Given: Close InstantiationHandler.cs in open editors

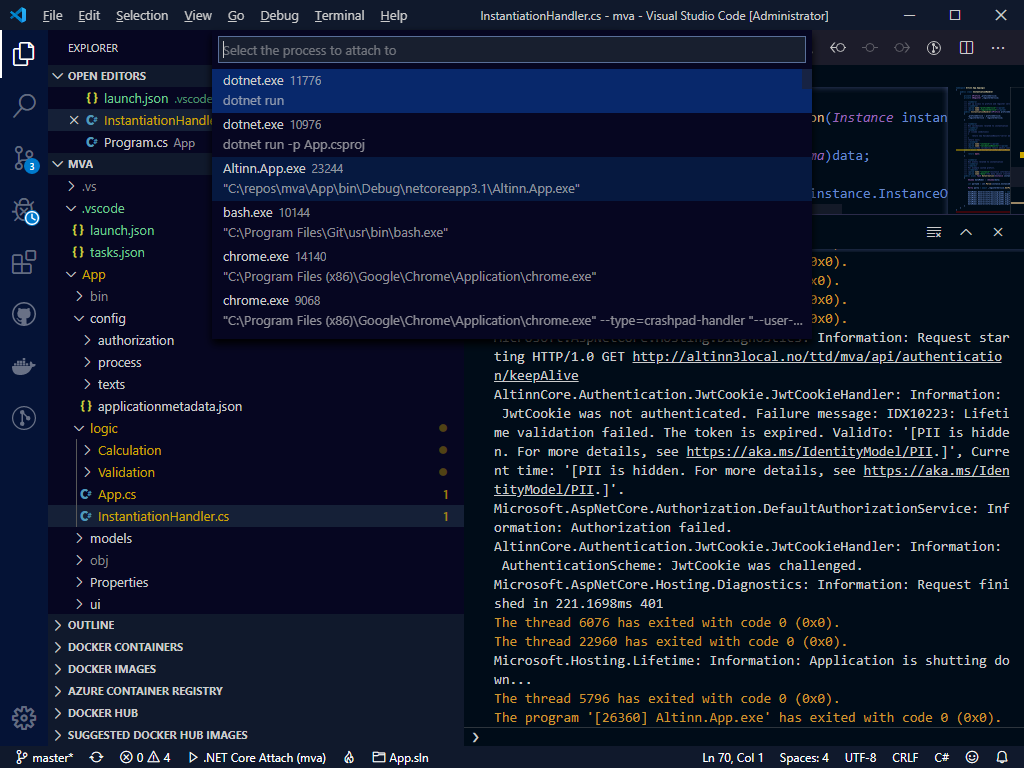Looking at the screenshot, I should (74, 120).
